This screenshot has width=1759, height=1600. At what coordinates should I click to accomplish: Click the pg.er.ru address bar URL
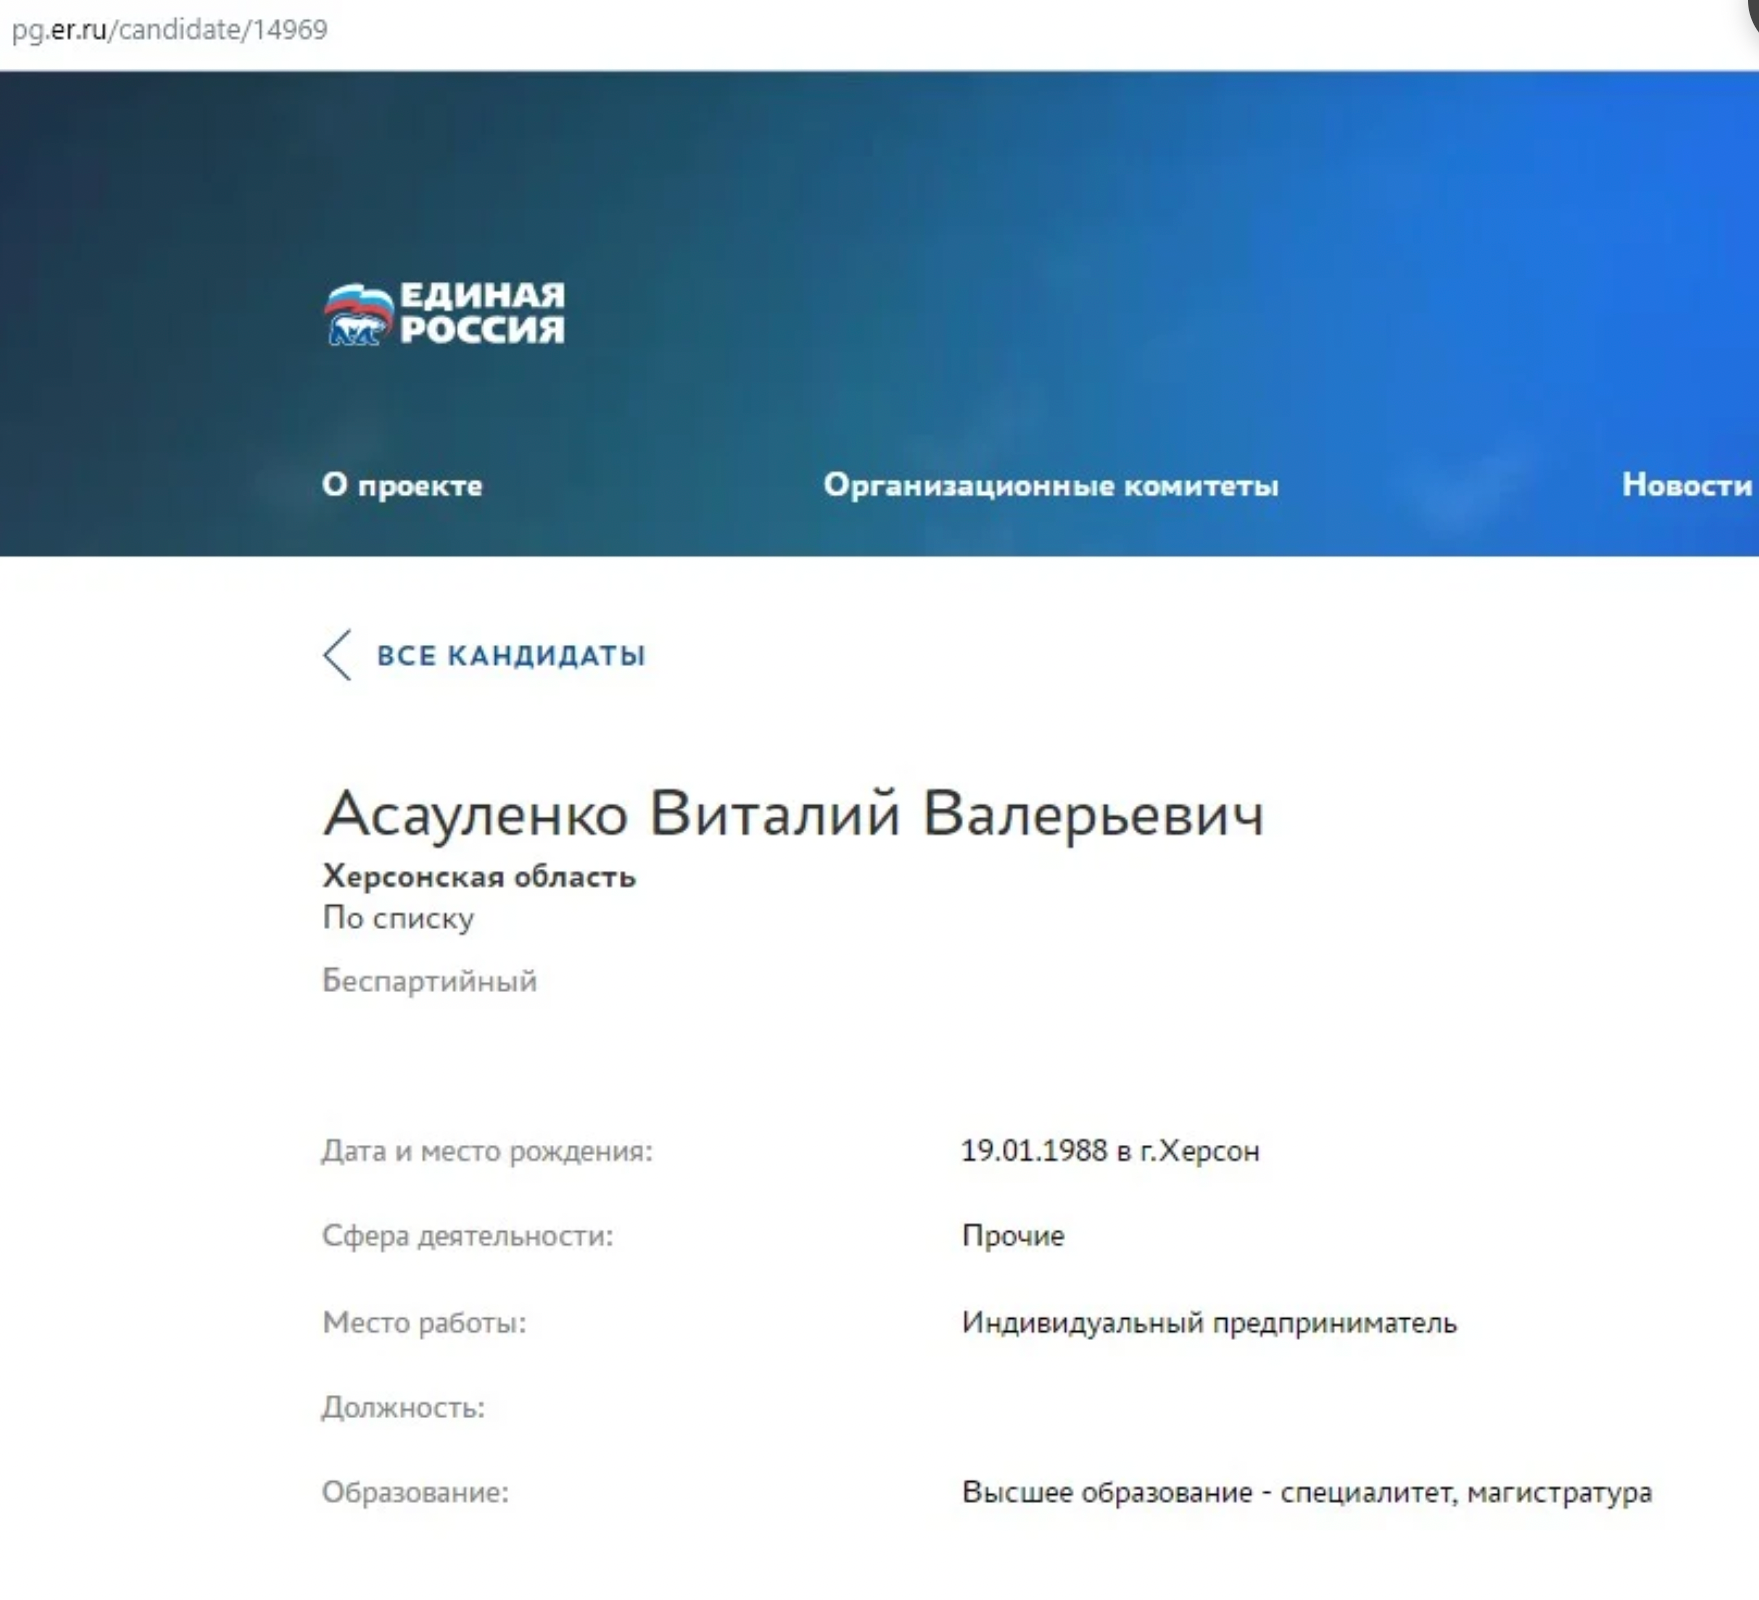coord(170,30)
